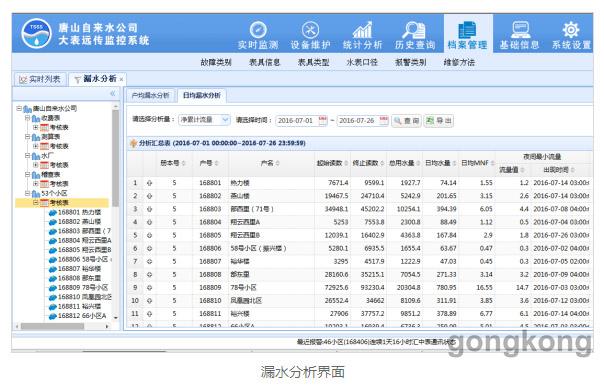Open the 统计分析 chart icon
This screenshot has width=604, height=386.
coord(362,30)
